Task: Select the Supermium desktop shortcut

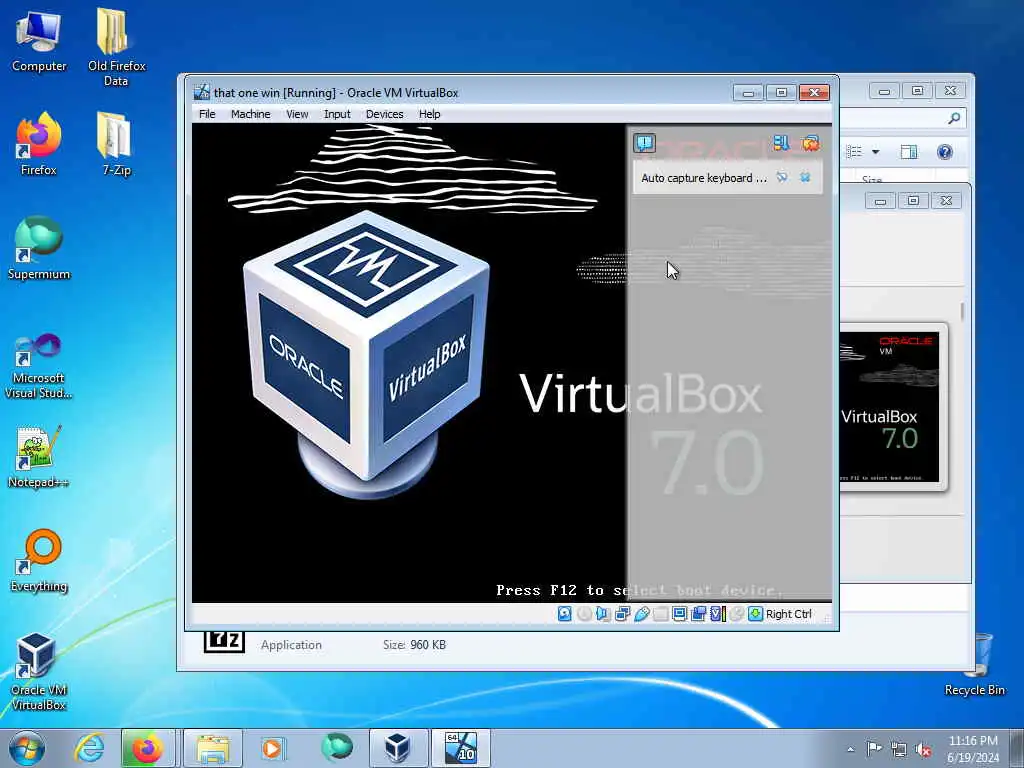Action: (x=39, y=248)
